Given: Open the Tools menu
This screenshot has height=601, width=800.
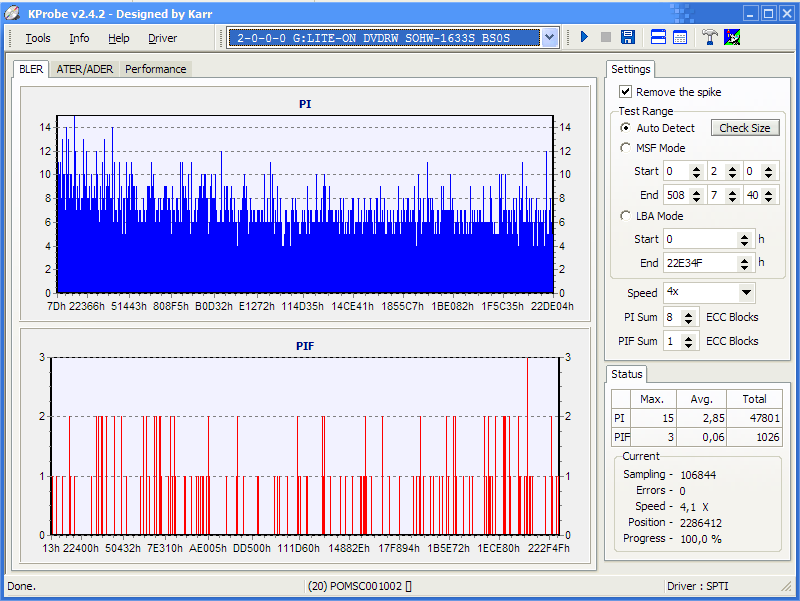Looking at the screenshot, I should tap(38, 38).
